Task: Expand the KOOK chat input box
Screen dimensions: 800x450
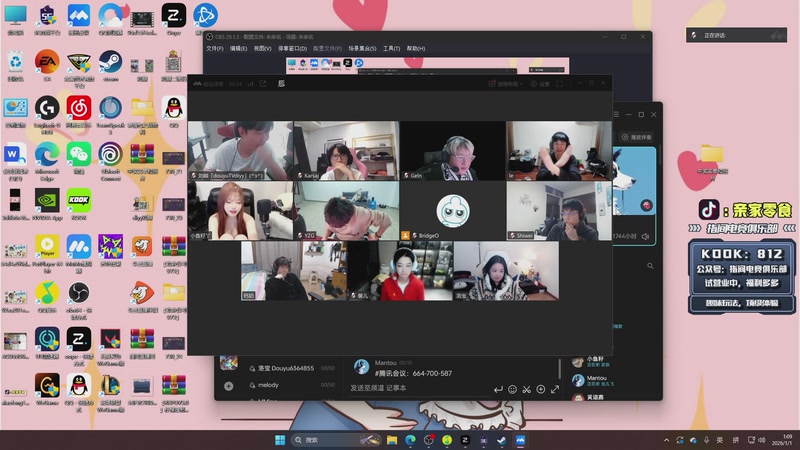Action: 555,389
